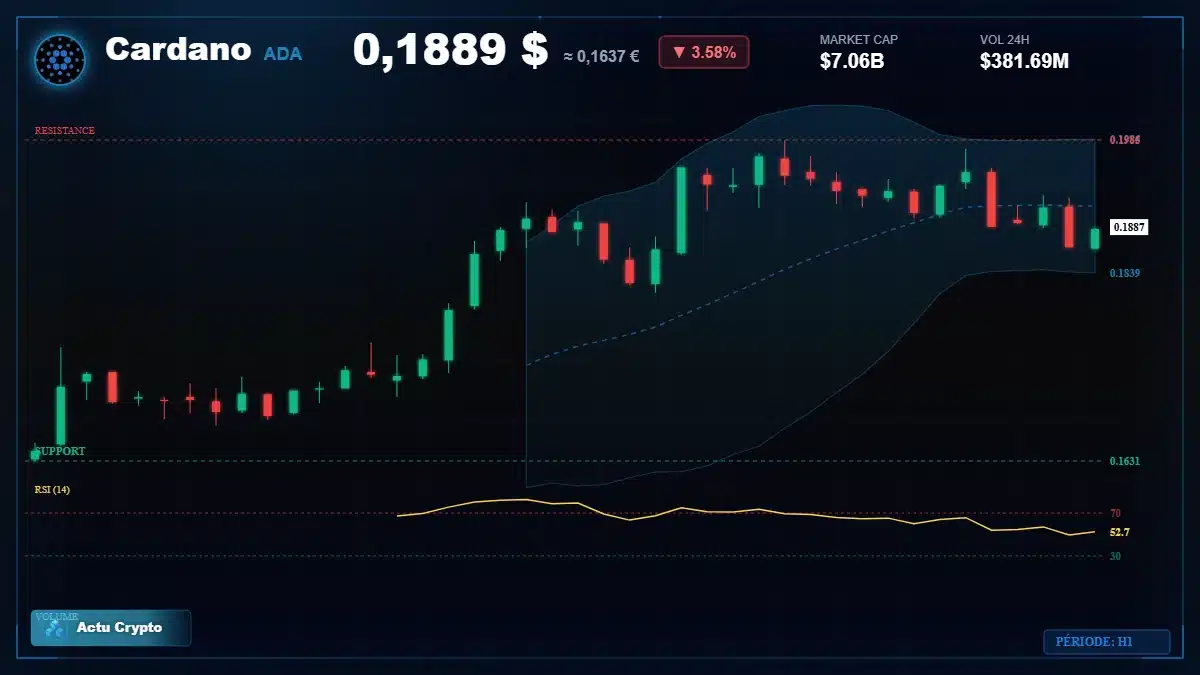Click the ADA ticker symbol
The height and width of the screenshot is (675, 1200).
tap(283, 54)
